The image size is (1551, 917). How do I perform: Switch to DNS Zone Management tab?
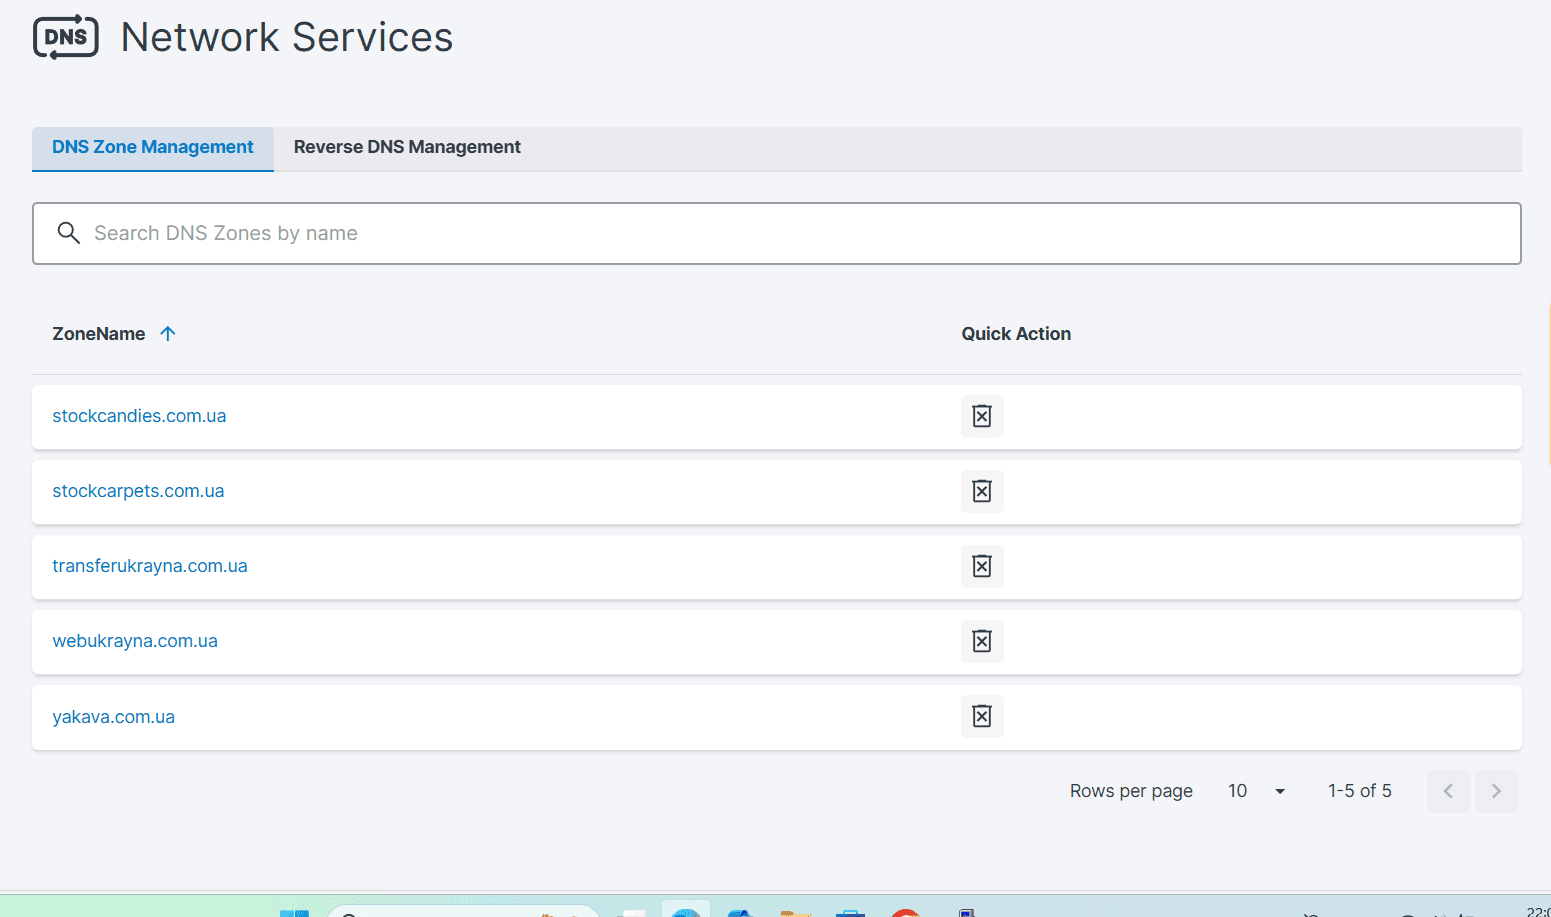(153, 147)
